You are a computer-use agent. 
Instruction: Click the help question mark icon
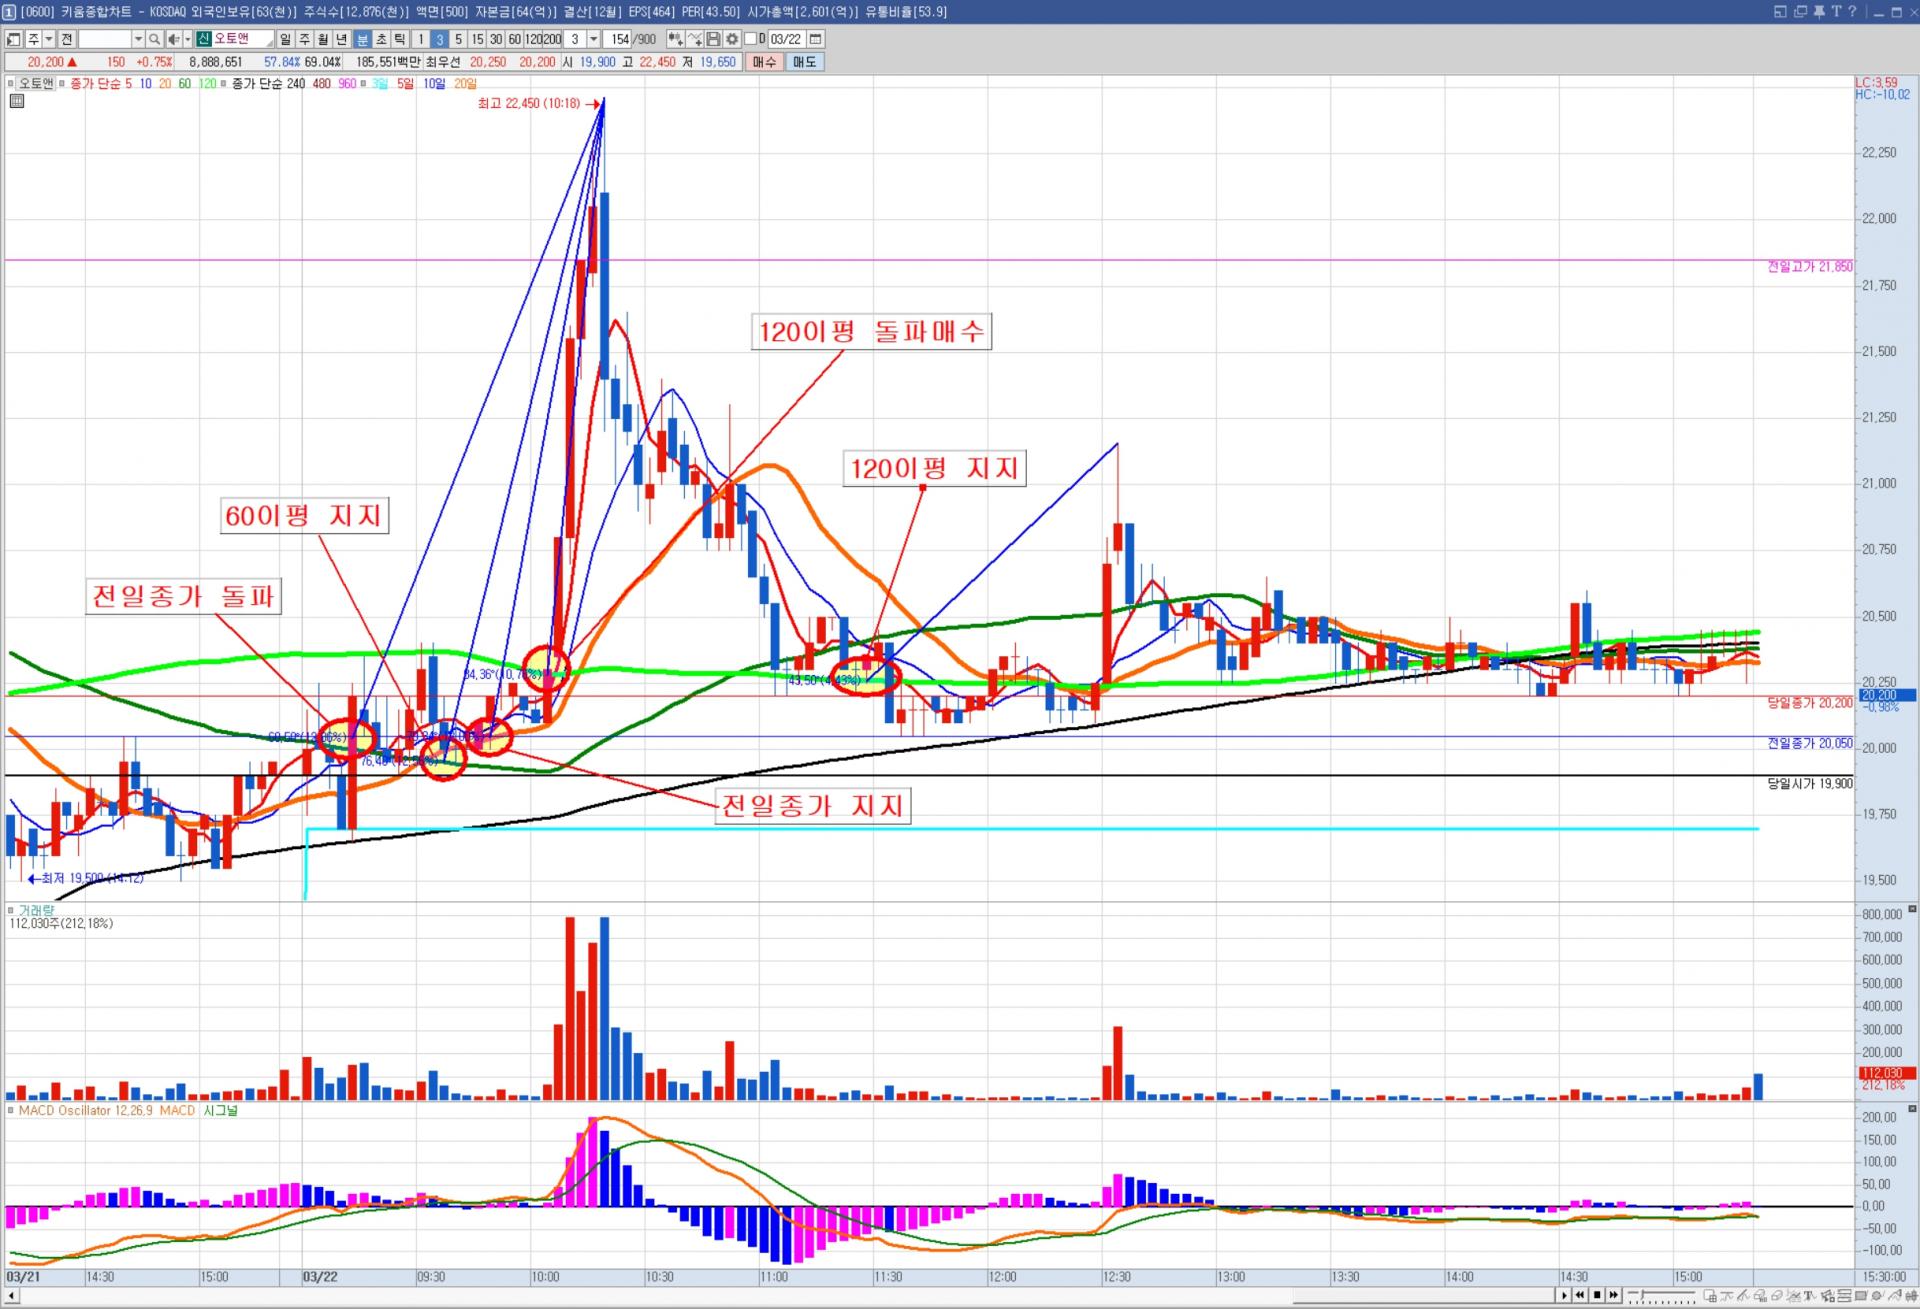(1852, 12)
